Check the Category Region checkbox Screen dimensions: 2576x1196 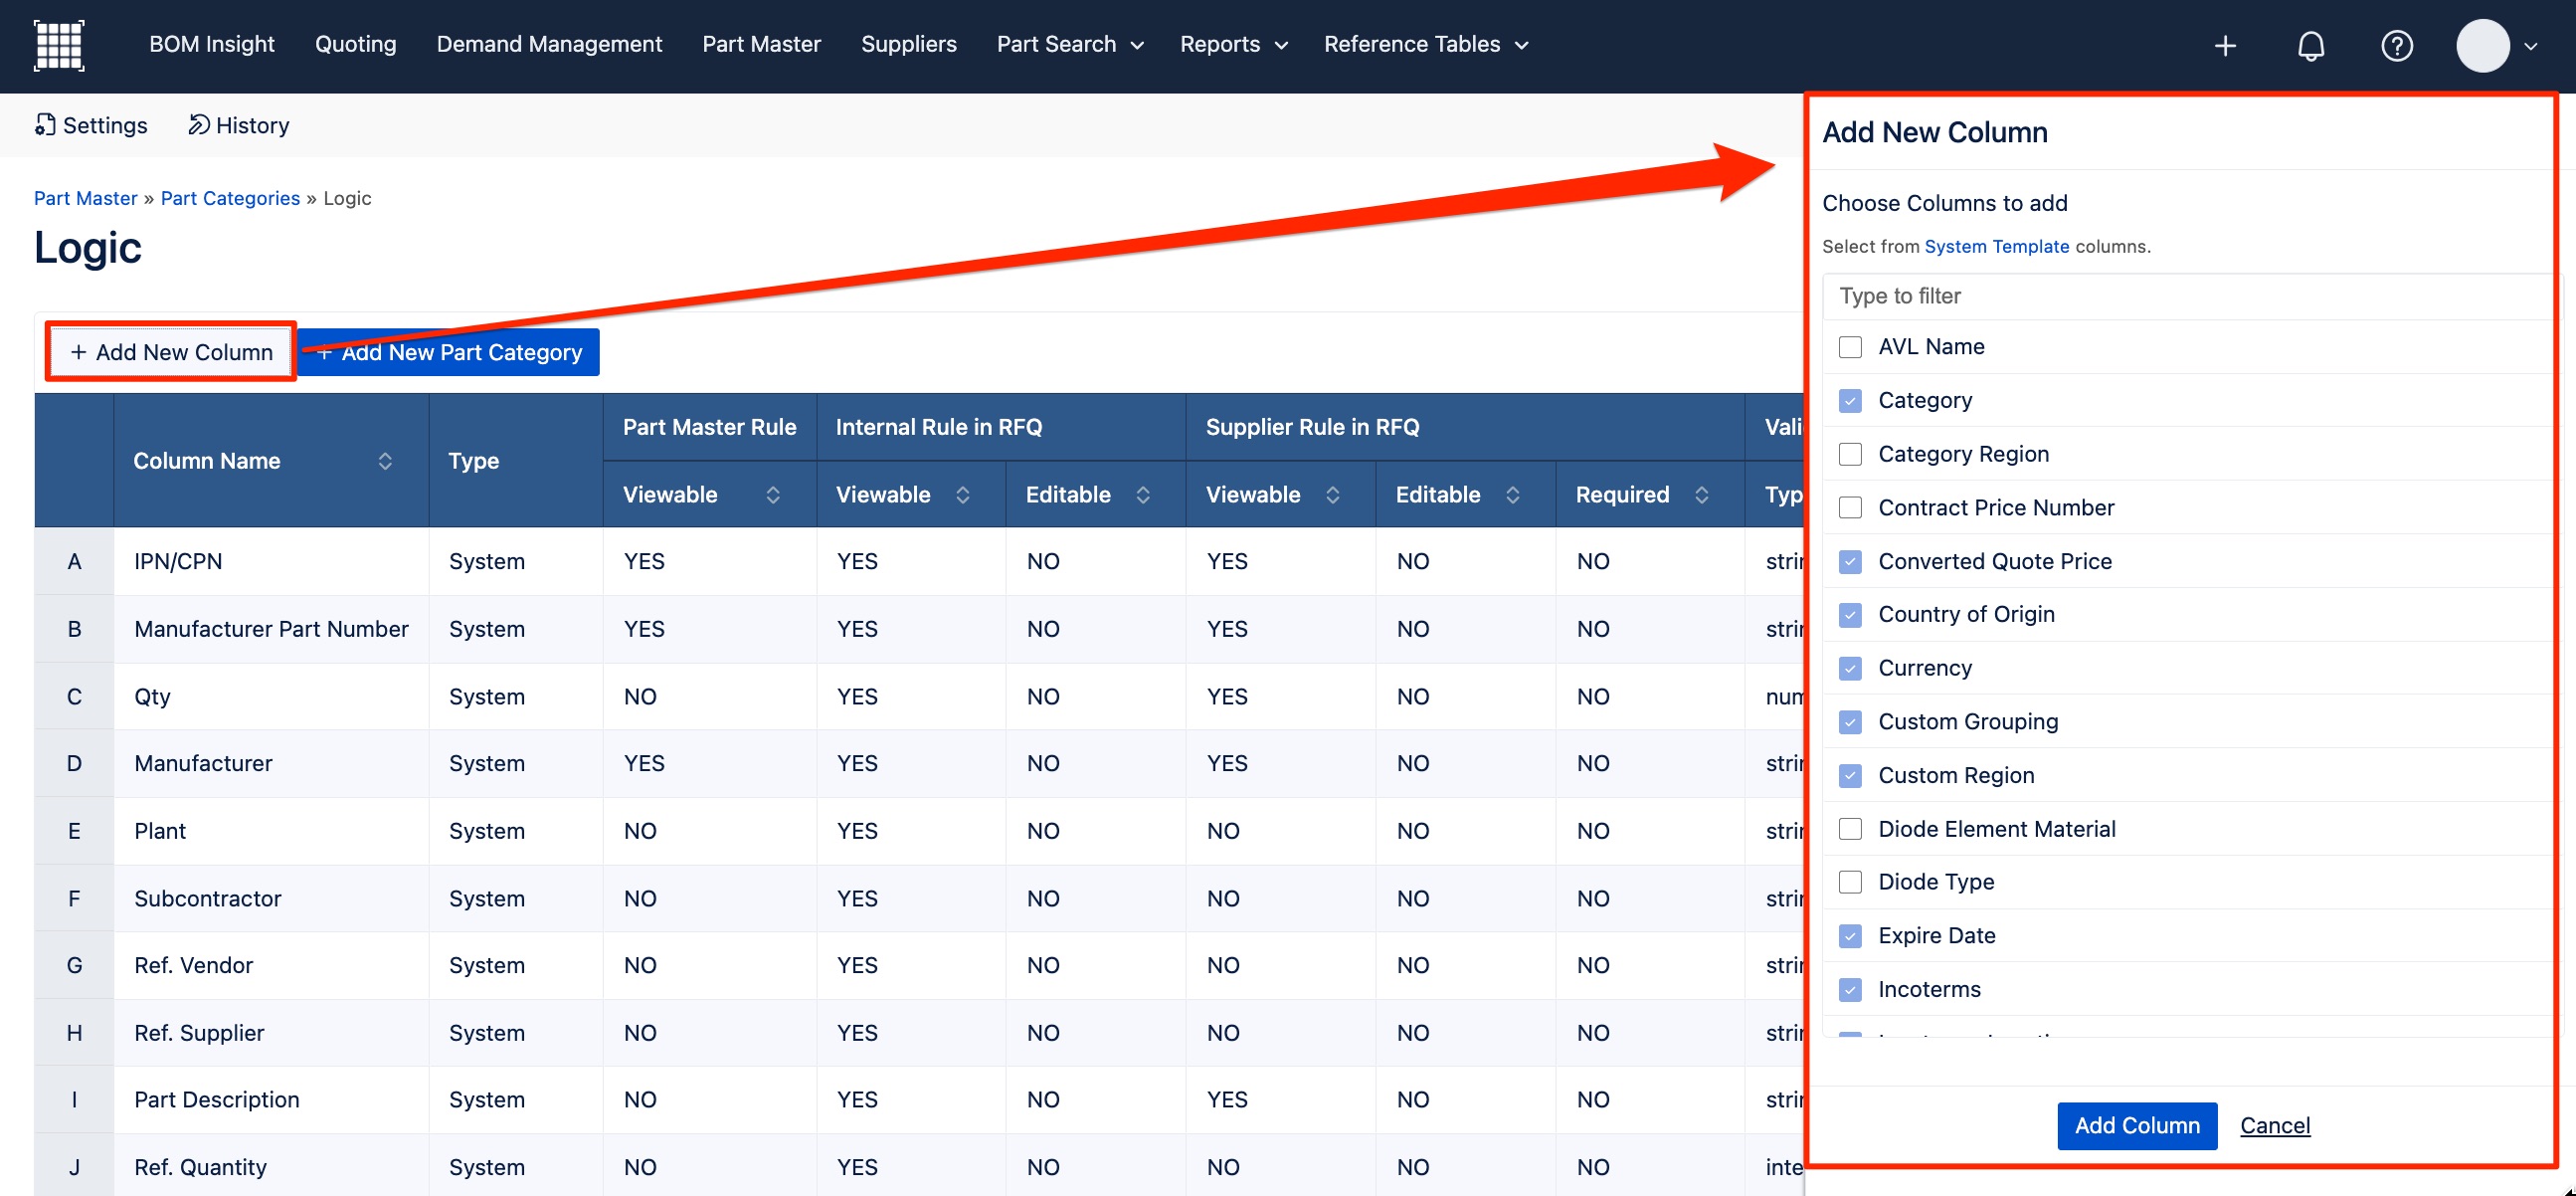[x=1850, y=454]
